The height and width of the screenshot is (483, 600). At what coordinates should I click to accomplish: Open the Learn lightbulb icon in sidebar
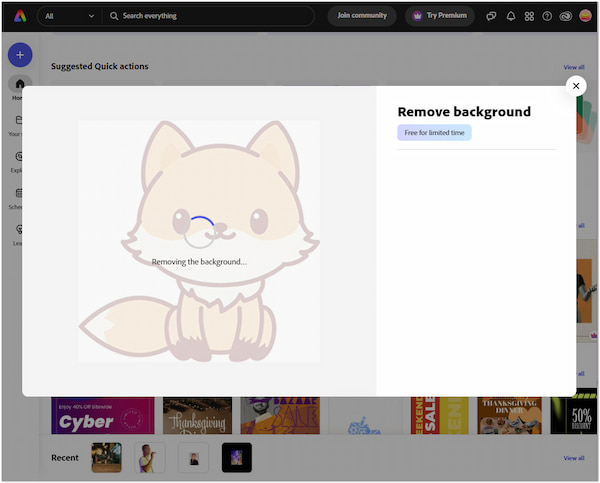[19, 229]
